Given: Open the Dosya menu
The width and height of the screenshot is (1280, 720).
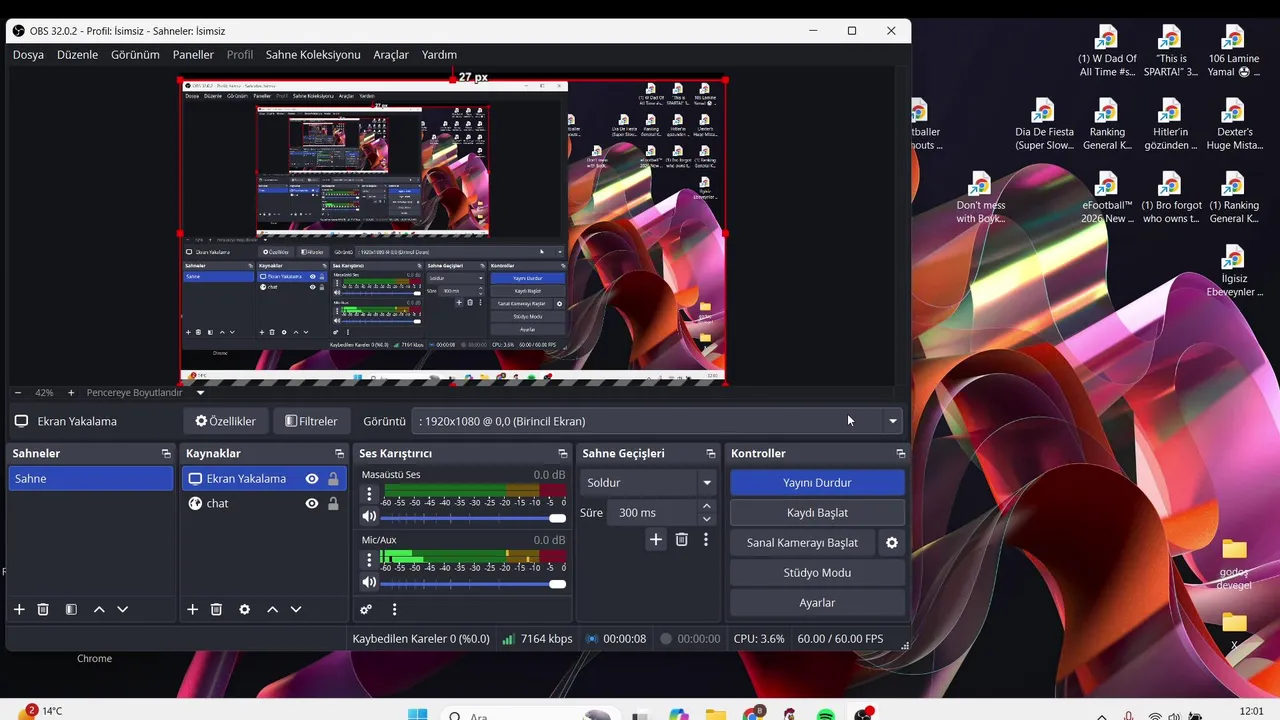Looking at the screenshot, I should [28, 55].
